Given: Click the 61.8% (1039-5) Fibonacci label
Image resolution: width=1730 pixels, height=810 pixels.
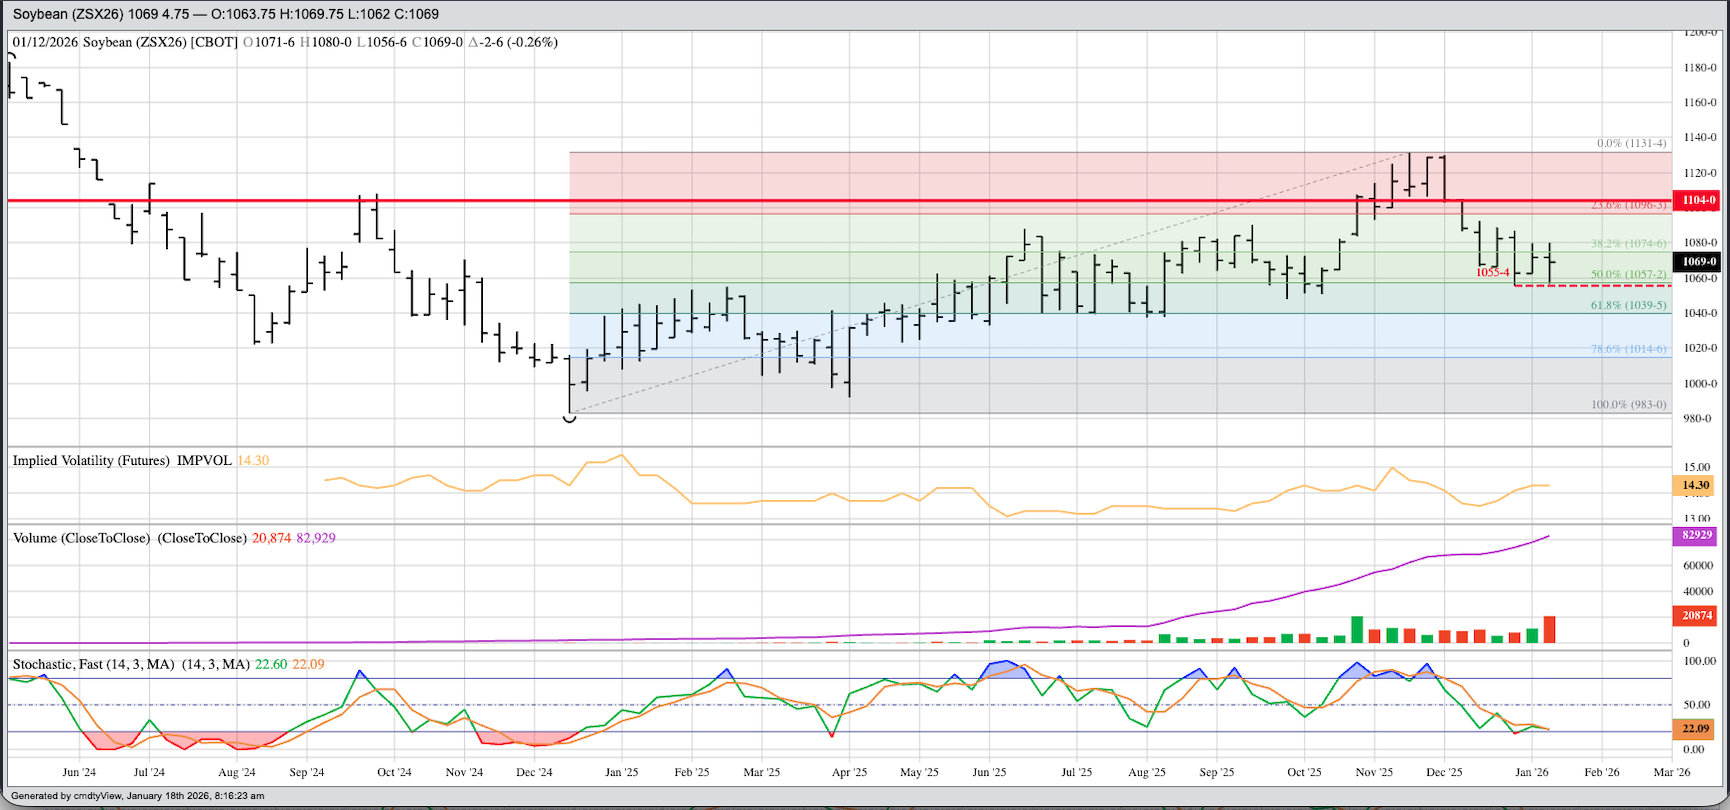Looking at the screenshot, I should coord(1628,305).
